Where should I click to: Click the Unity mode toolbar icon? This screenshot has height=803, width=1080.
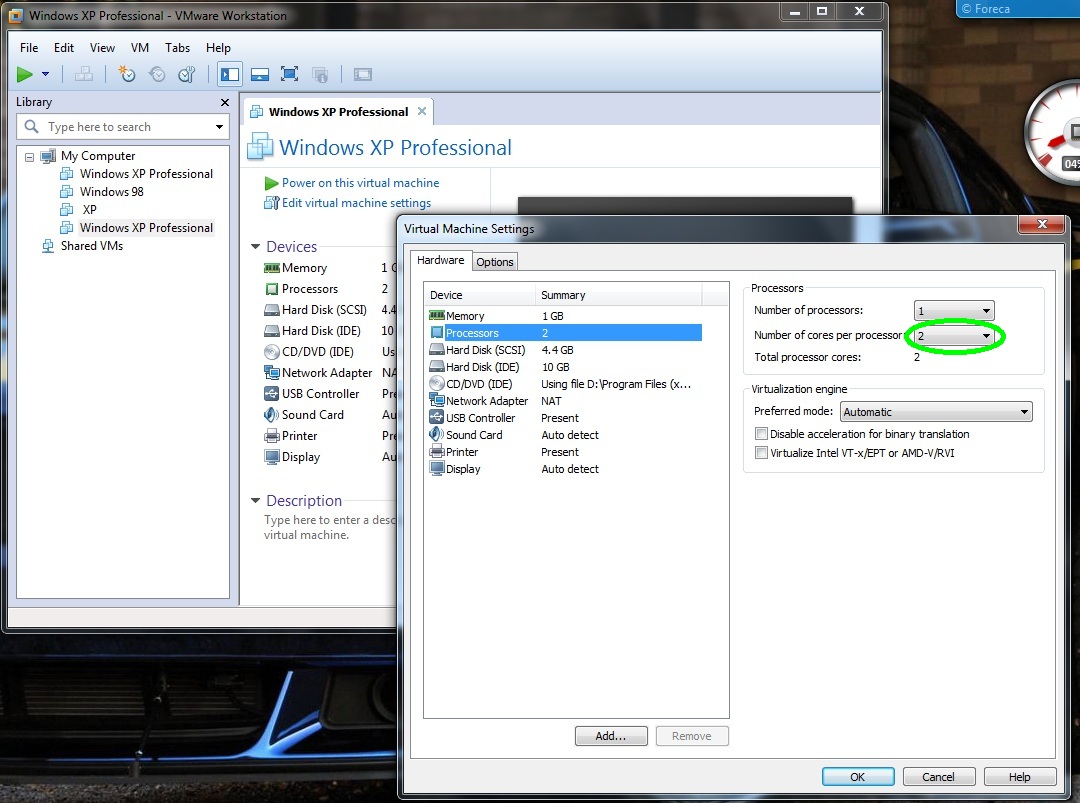click(x=320, y=74)
